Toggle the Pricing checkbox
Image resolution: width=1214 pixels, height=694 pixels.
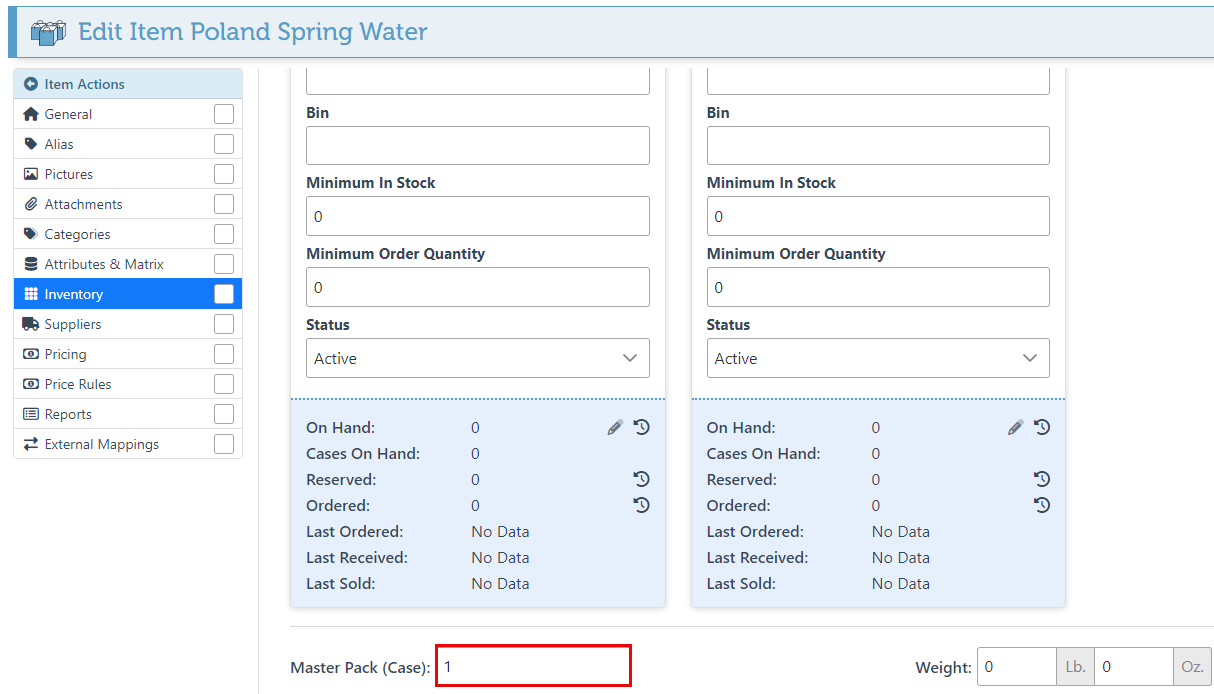(224, 354)
